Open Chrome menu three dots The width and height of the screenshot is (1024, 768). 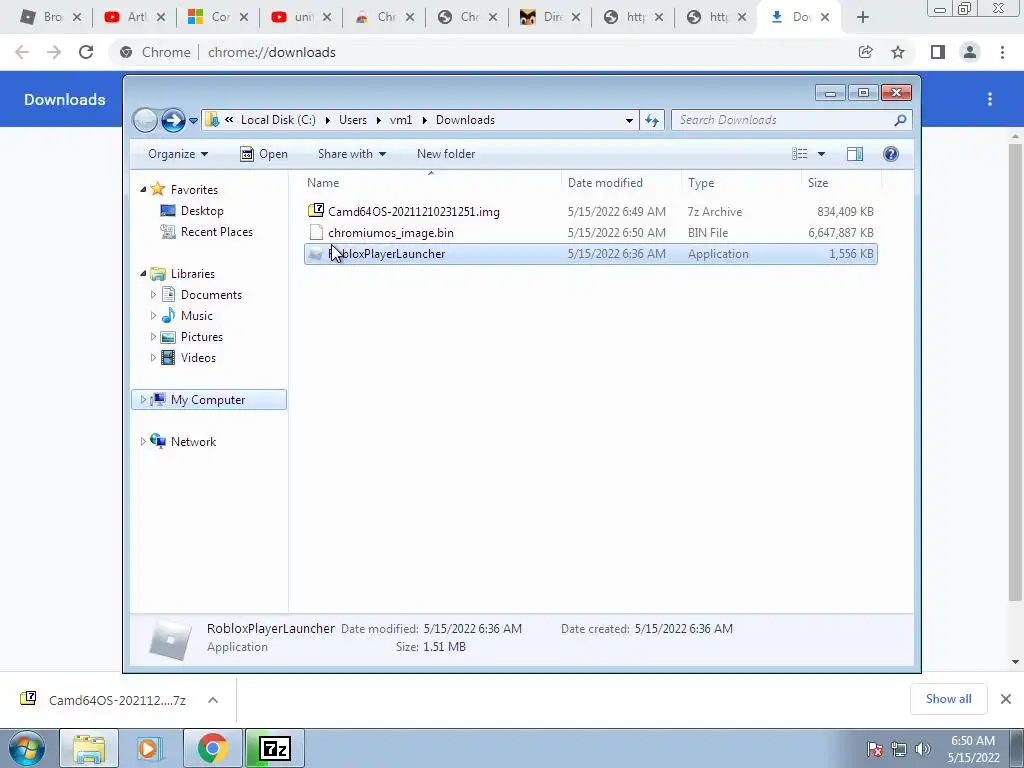(1002, 52)
